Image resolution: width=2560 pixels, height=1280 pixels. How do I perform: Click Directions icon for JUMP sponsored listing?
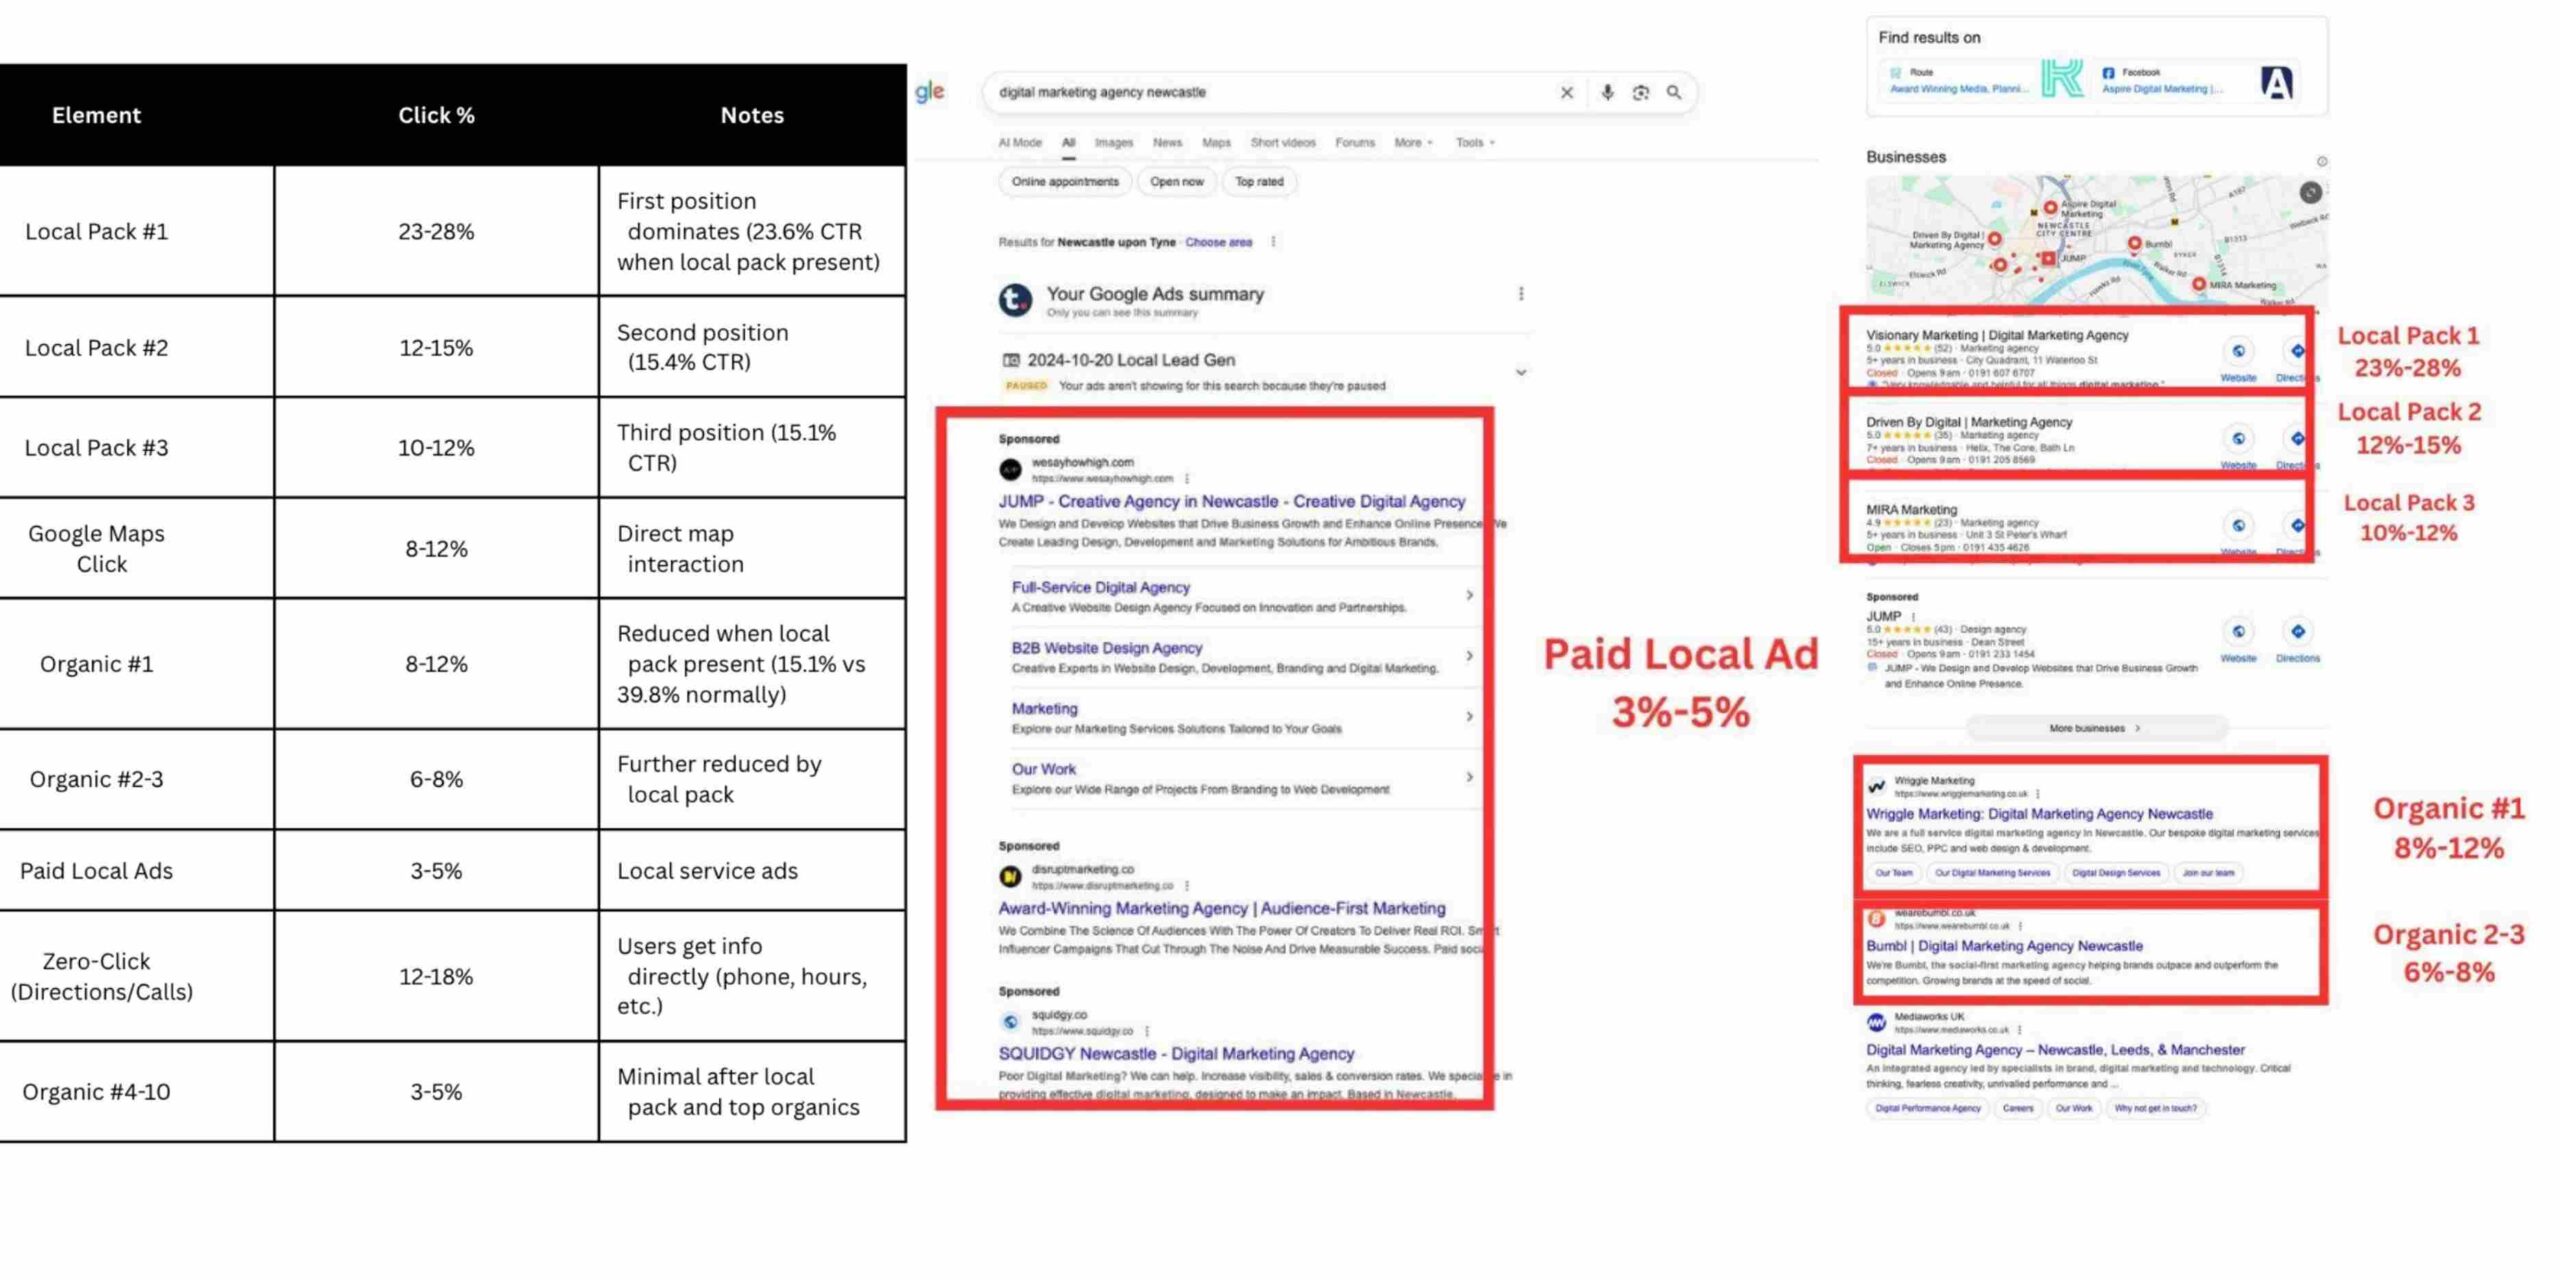click(x=2297, y=632)
